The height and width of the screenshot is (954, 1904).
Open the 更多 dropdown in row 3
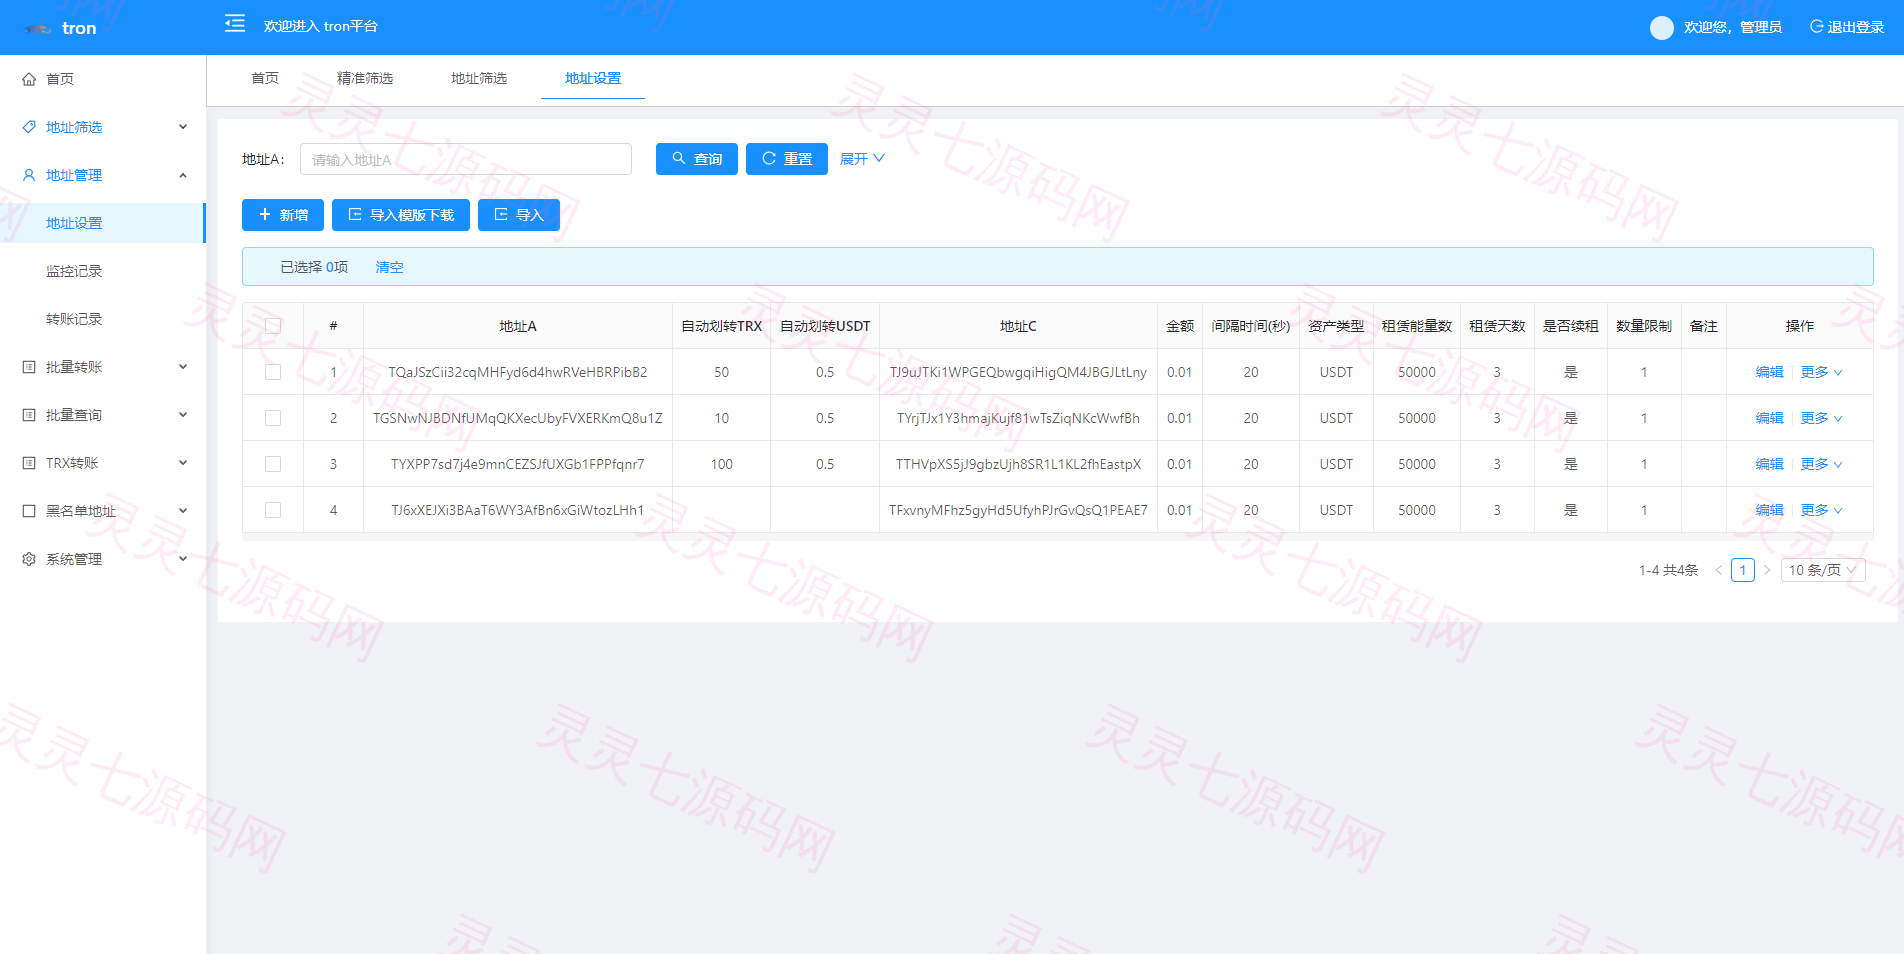pos(1821,464)
